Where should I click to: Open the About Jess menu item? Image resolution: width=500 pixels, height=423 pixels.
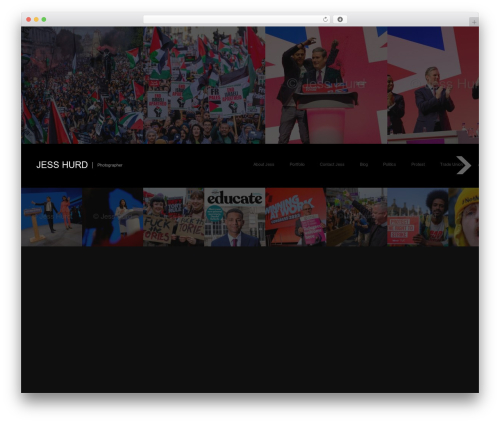263,164
